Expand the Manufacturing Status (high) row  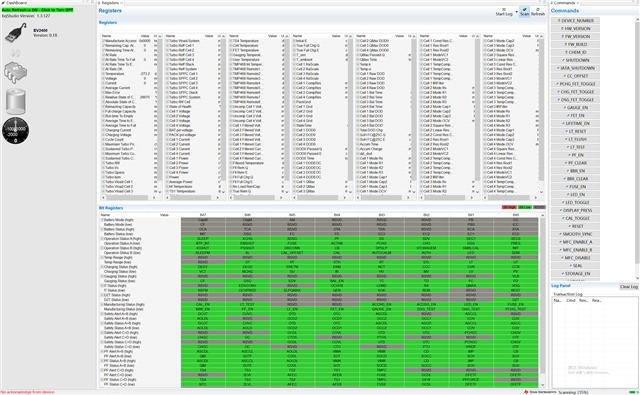click(x=102, y=304)
